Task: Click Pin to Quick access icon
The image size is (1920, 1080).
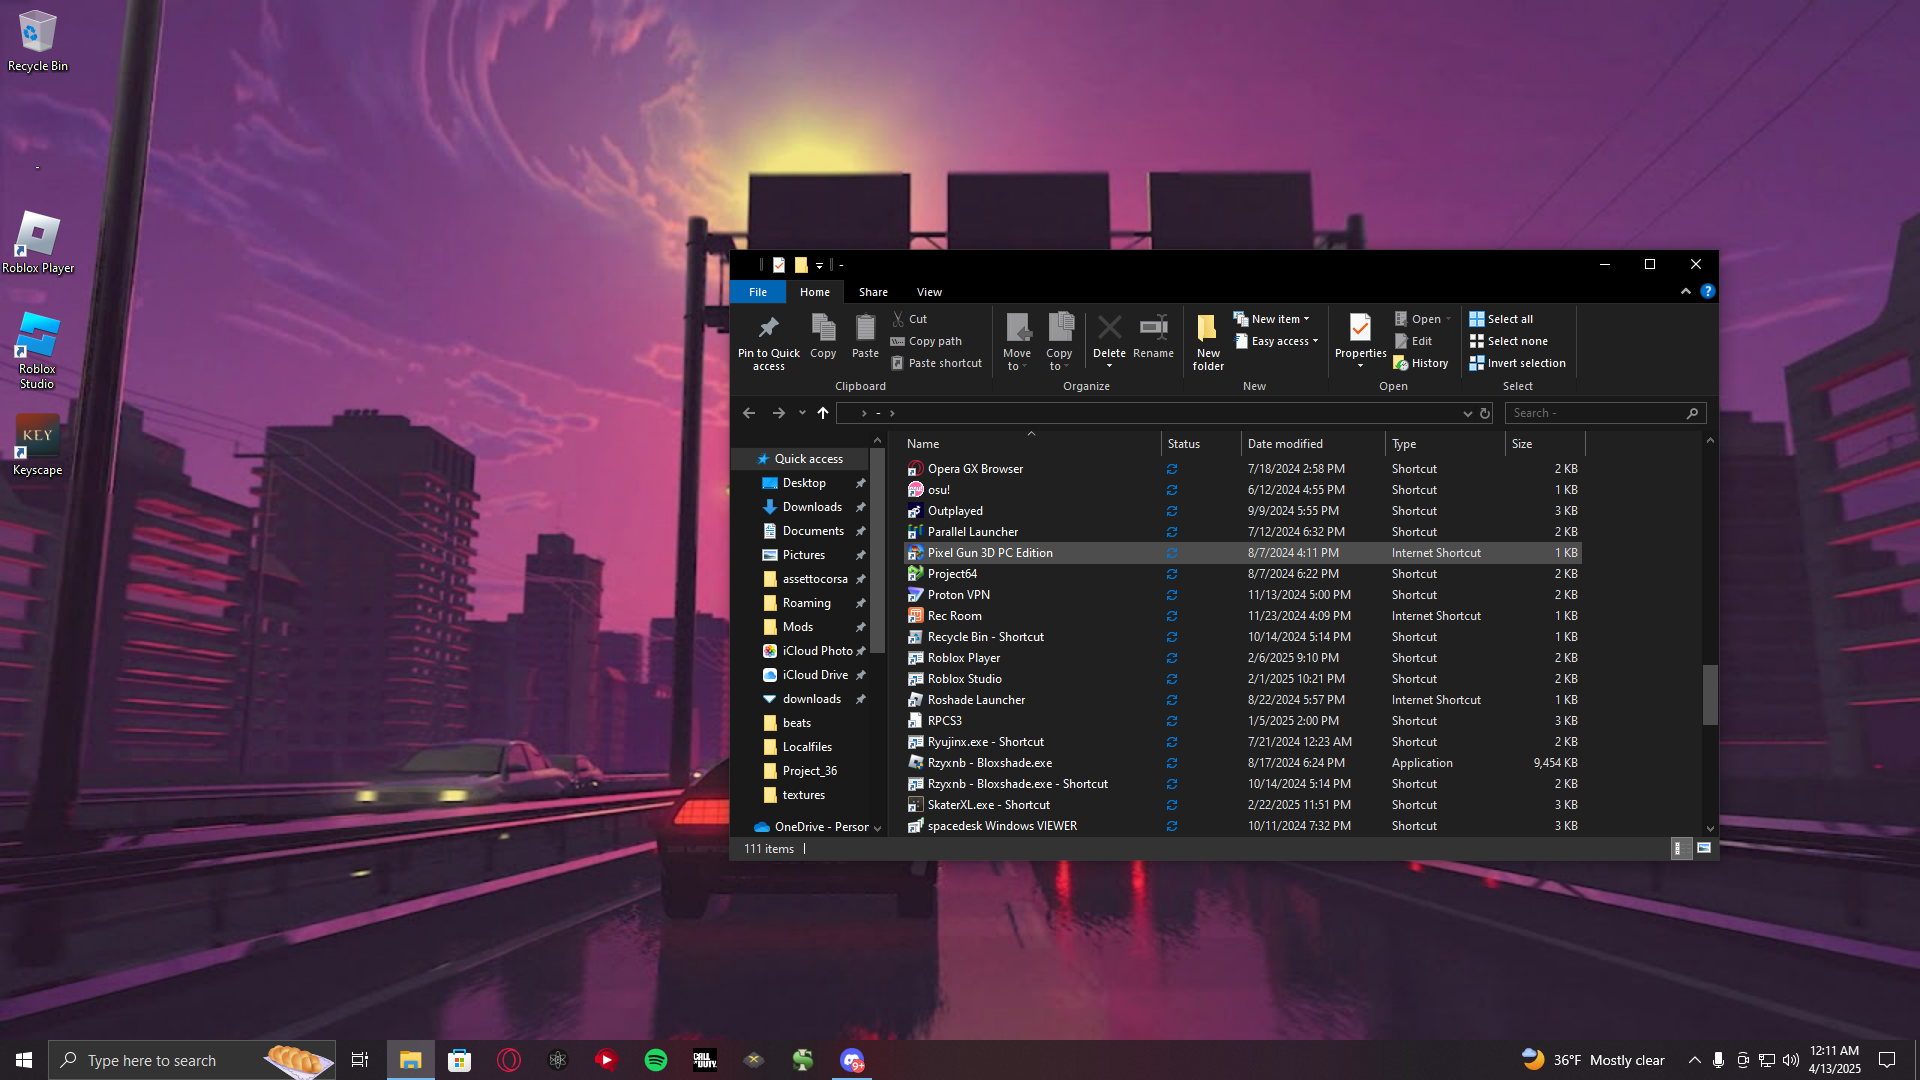Action: click(768, 341)
